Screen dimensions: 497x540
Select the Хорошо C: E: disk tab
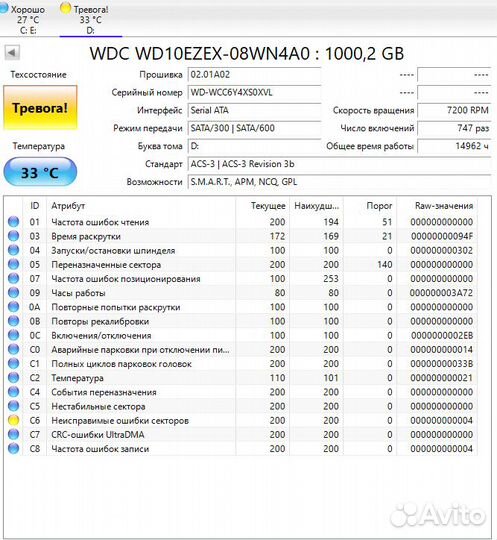(24, 19)
